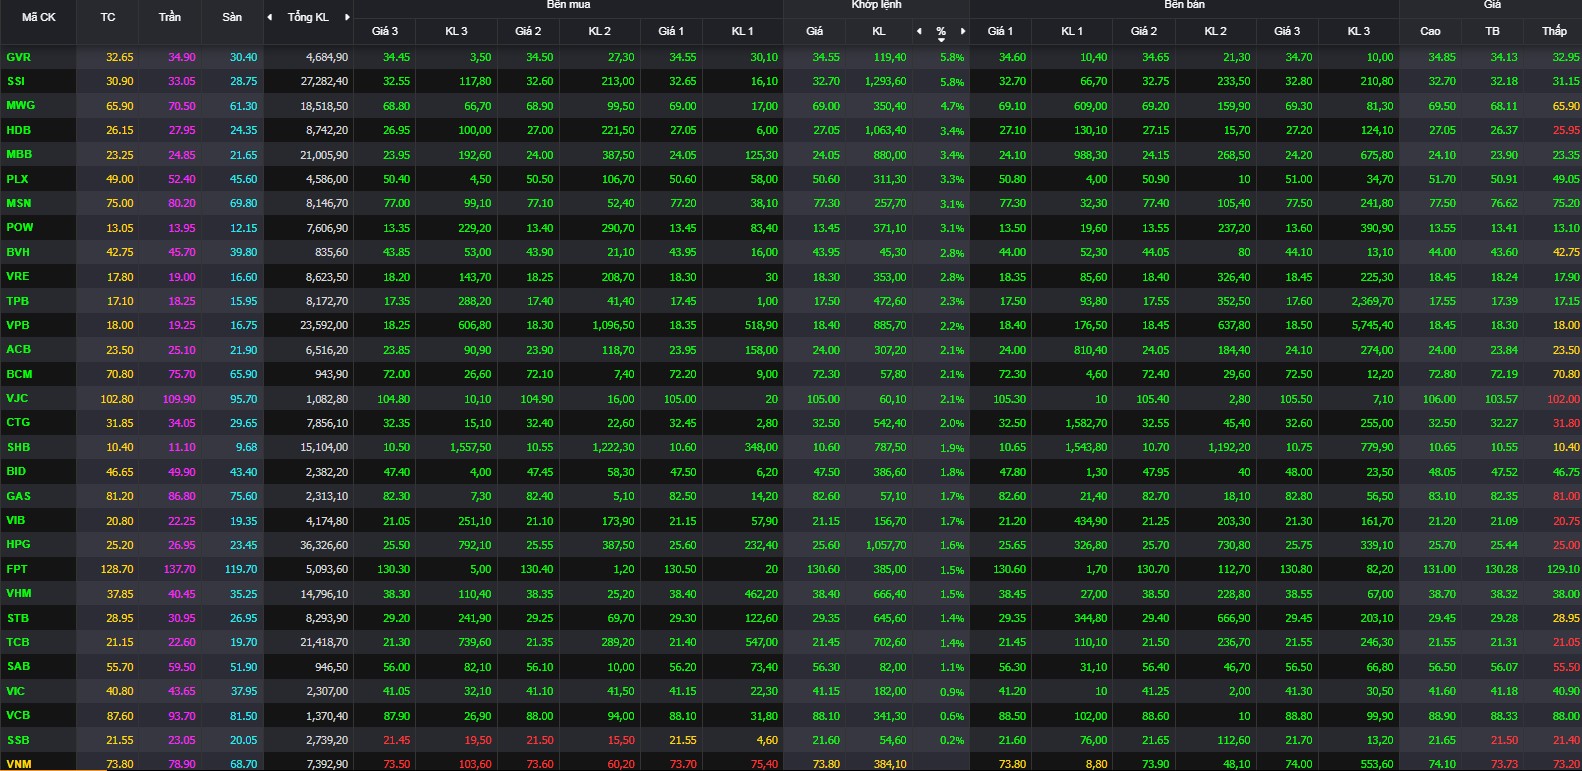
Task: Sort by the TC column header
Action: (108, 17)
